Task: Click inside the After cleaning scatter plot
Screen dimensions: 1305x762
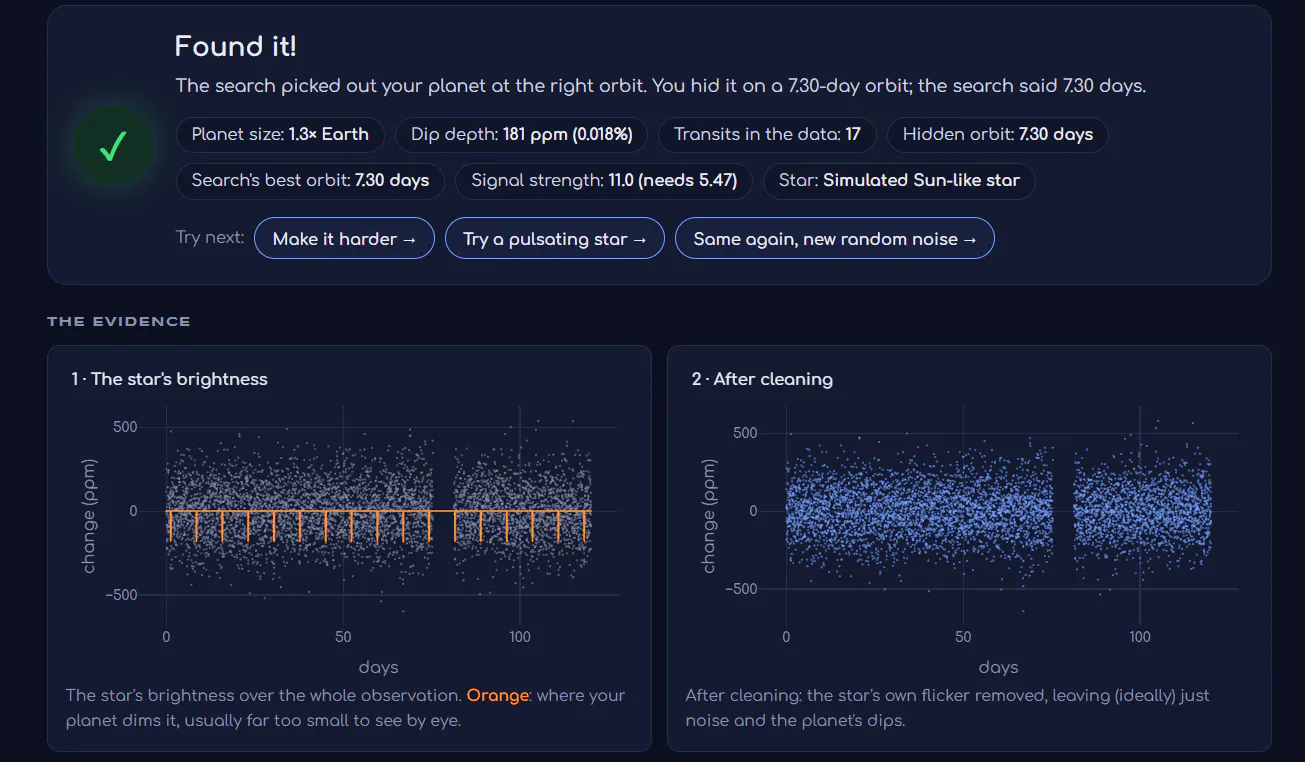Action: 999,515
